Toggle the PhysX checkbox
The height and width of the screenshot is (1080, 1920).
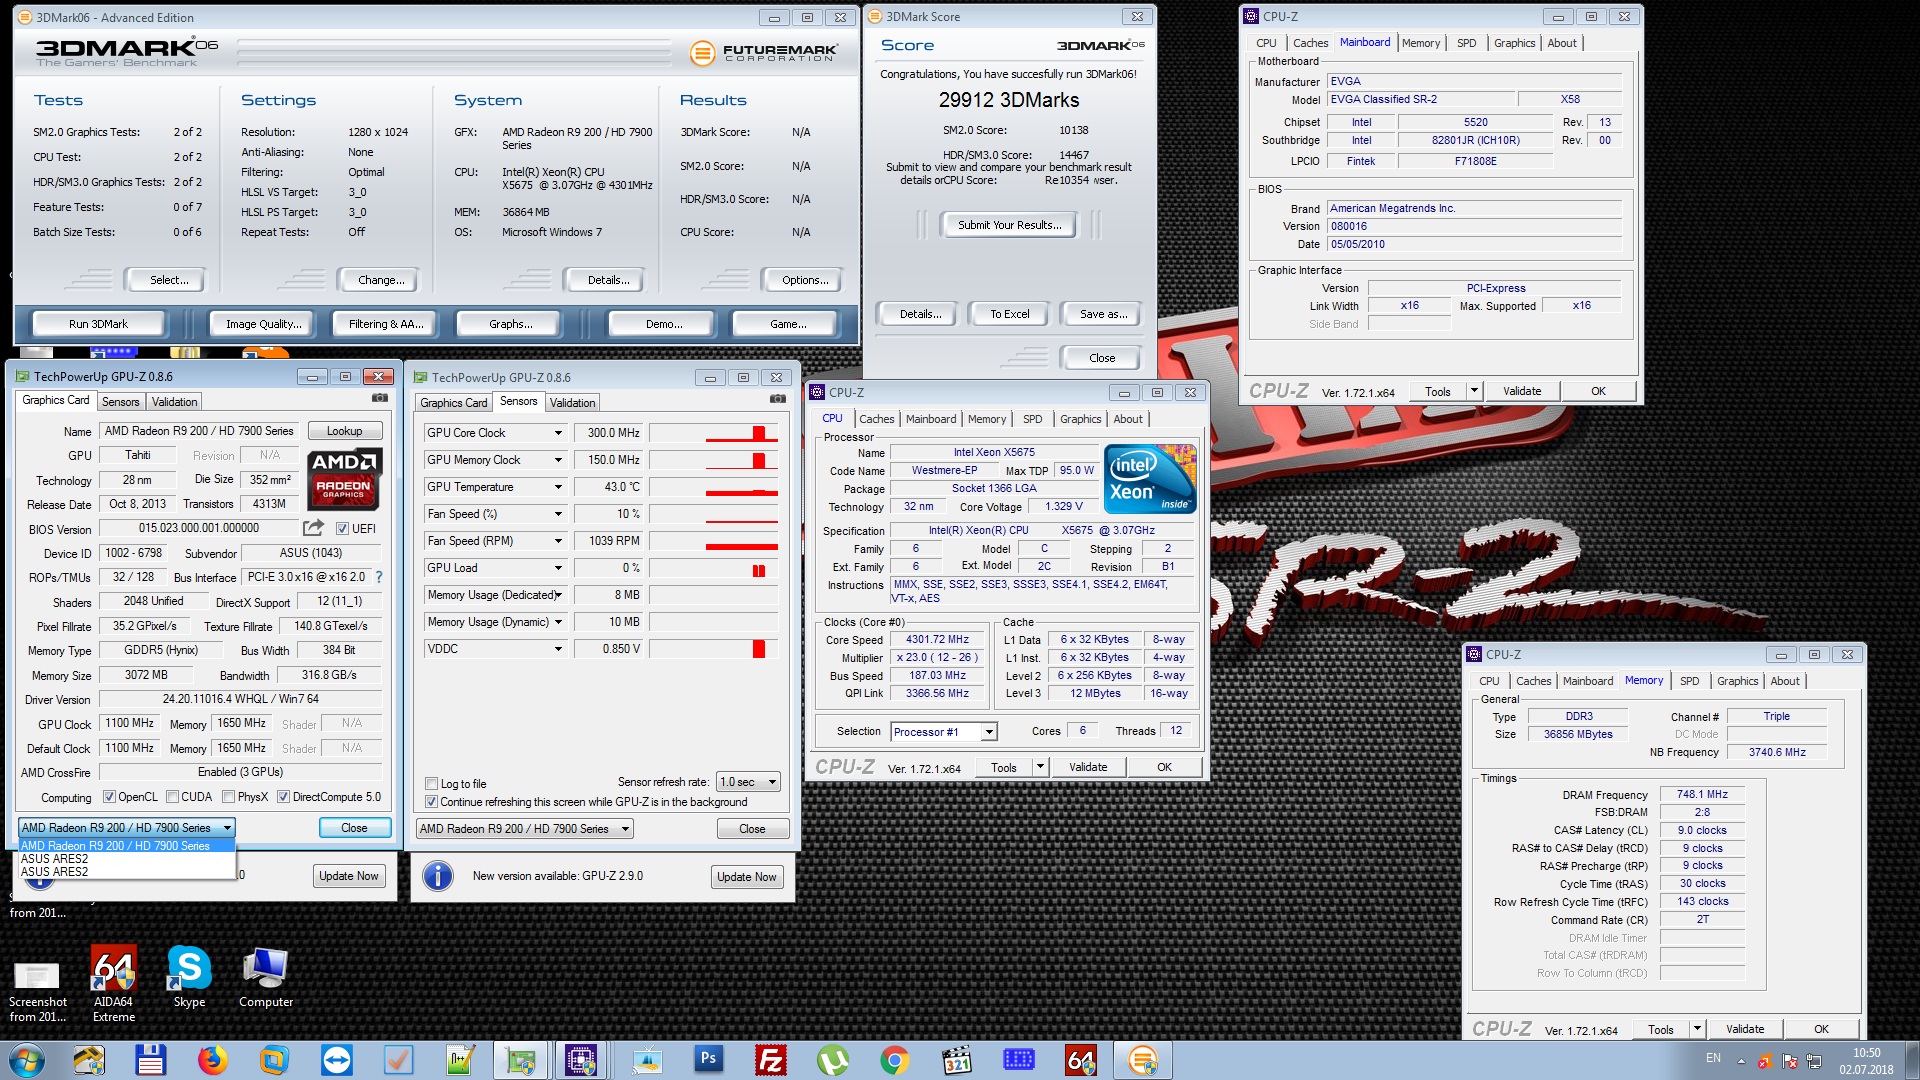[x=229, y=797]
